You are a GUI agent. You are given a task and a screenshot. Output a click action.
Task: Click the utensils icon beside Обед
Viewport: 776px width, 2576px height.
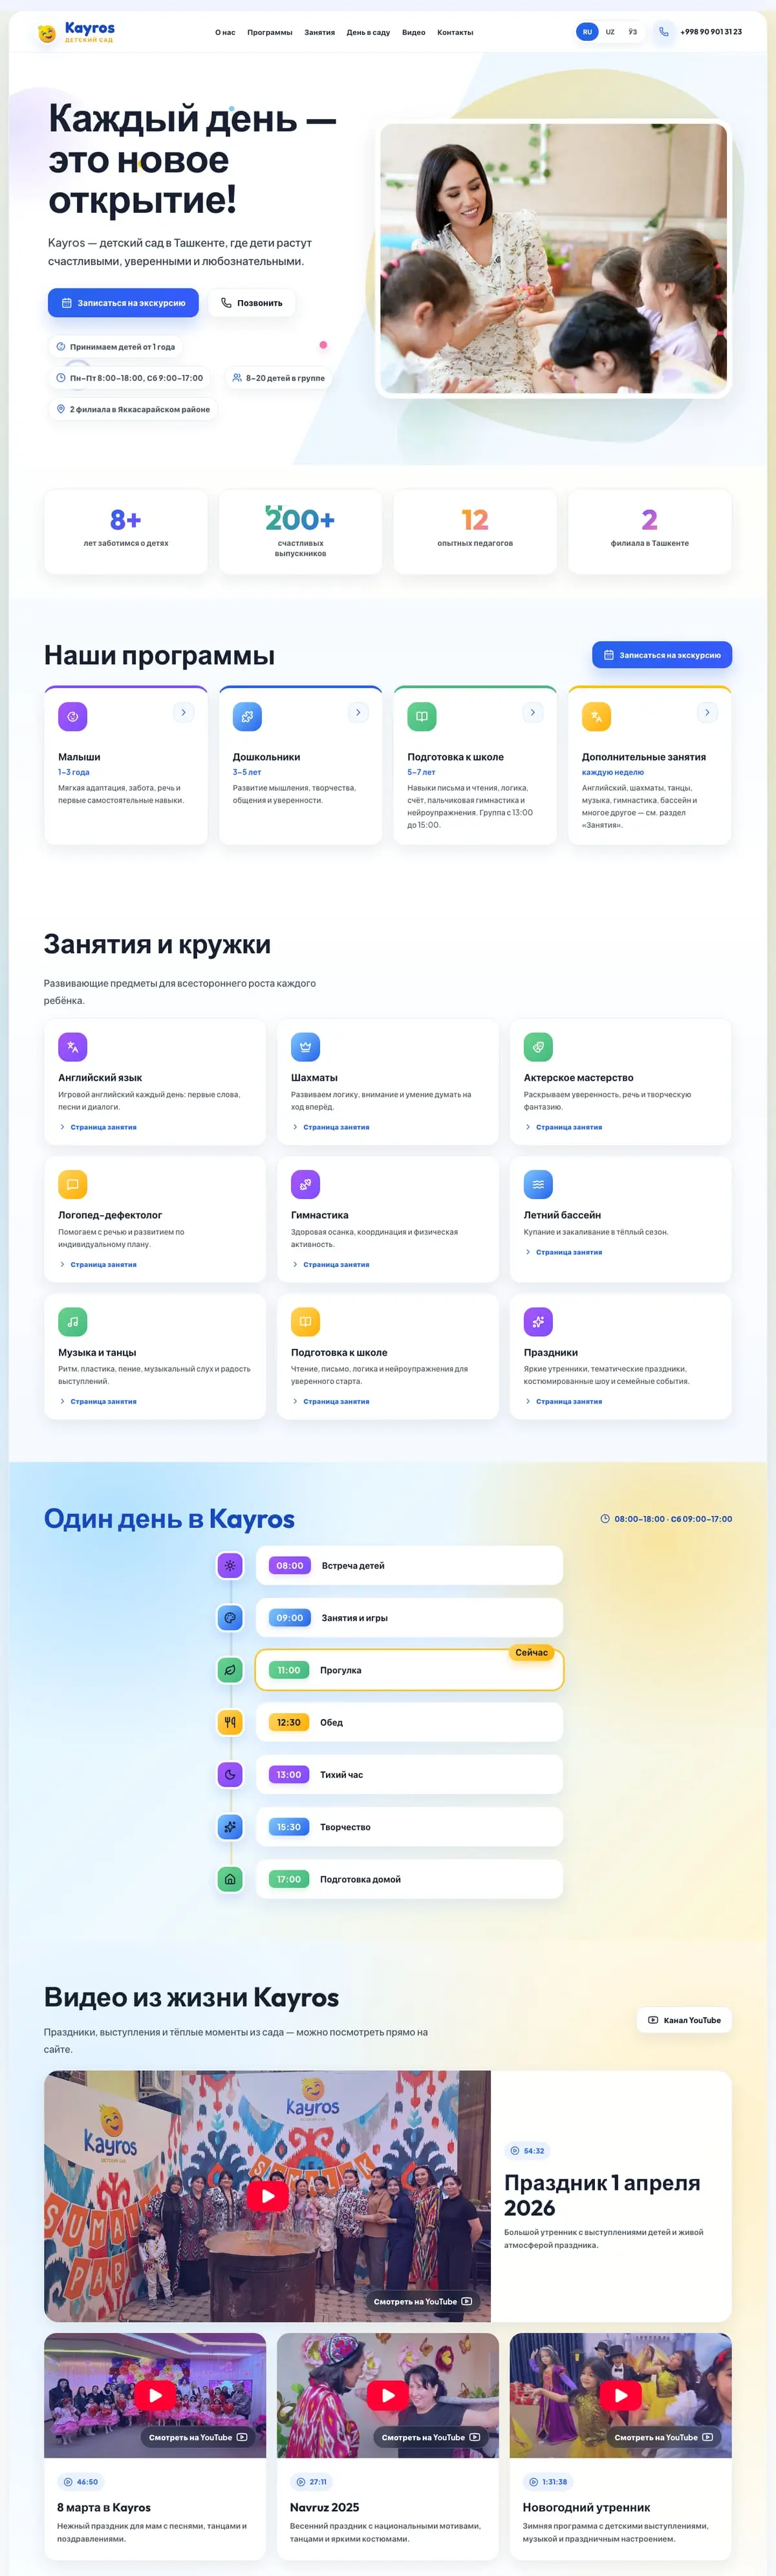230,1722
